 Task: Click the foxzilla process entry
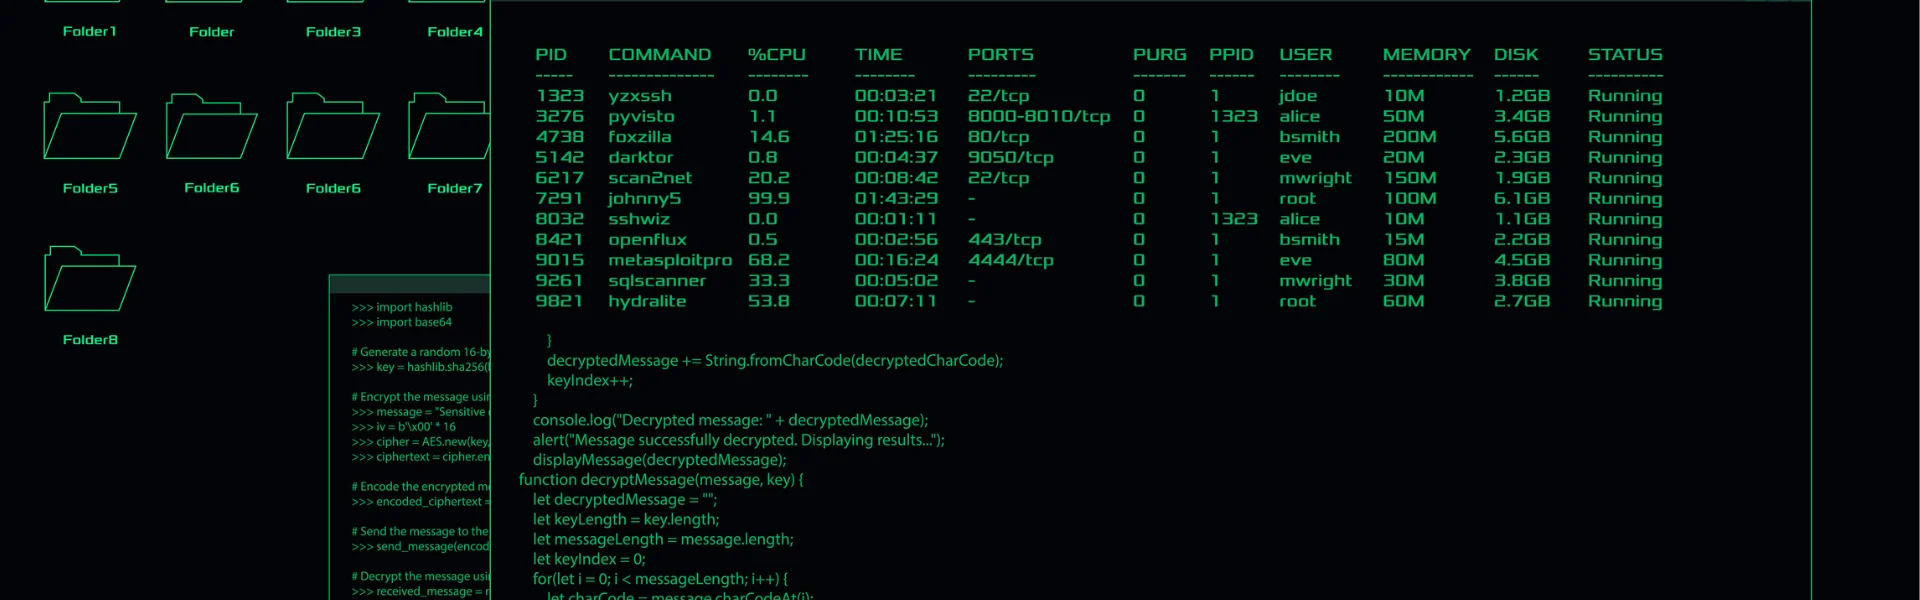pyautogui.click(x=640, y=137)
